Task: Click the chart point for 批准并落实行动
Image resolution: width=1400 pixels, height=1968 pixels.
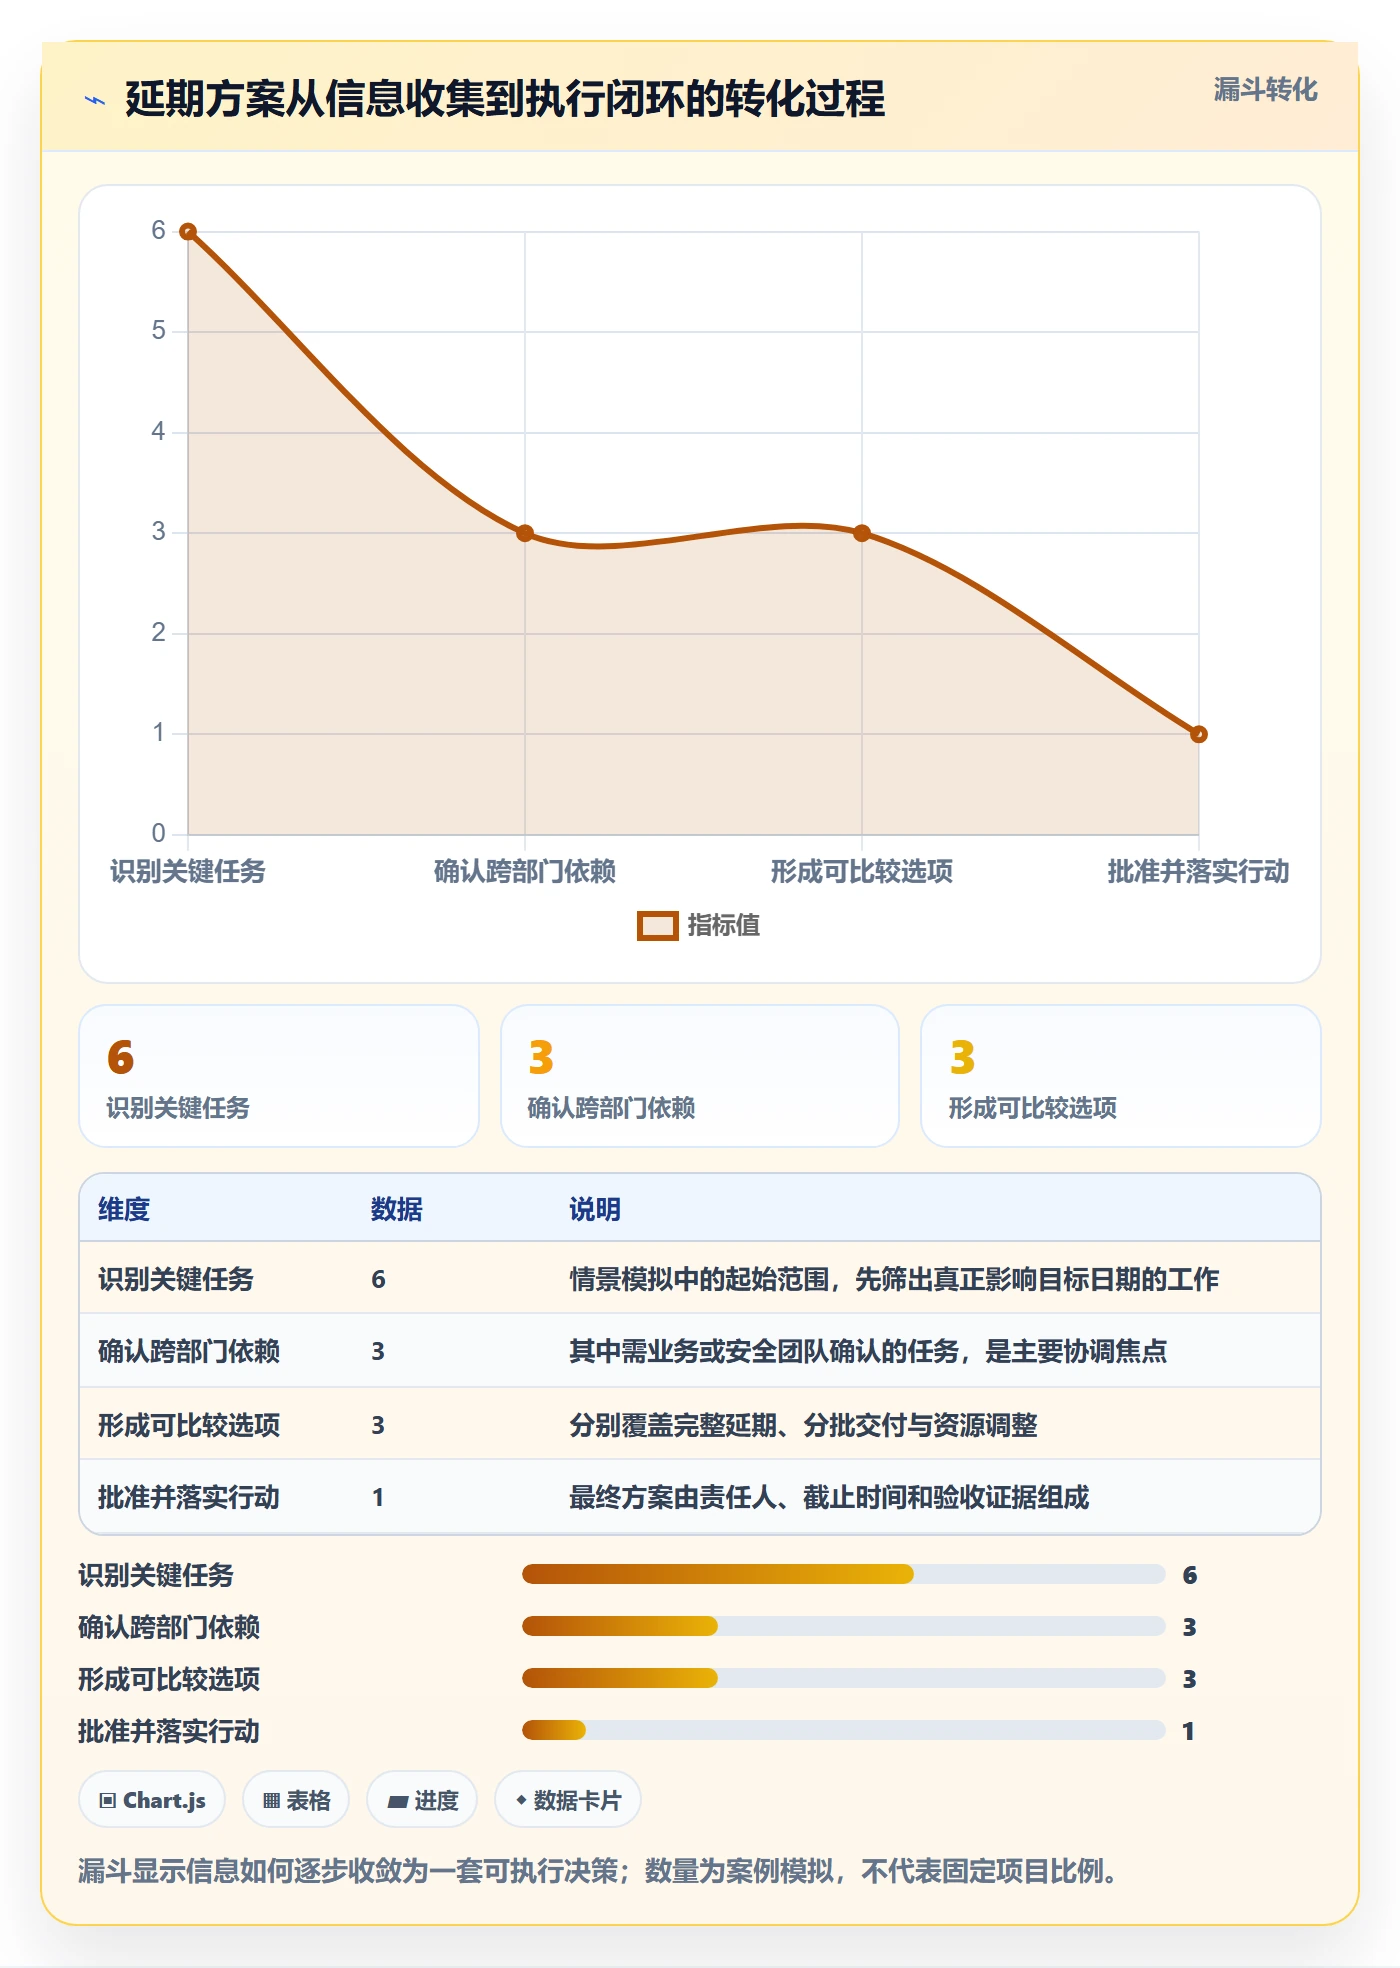Action: tap(1199, 734)
